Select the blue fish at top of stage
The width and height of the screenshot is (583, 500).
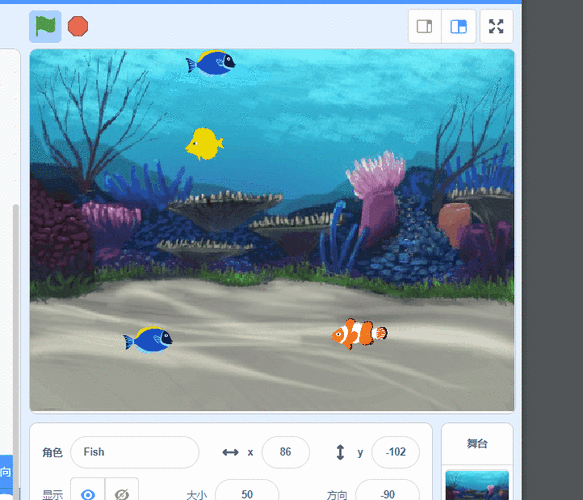[211, 63]
